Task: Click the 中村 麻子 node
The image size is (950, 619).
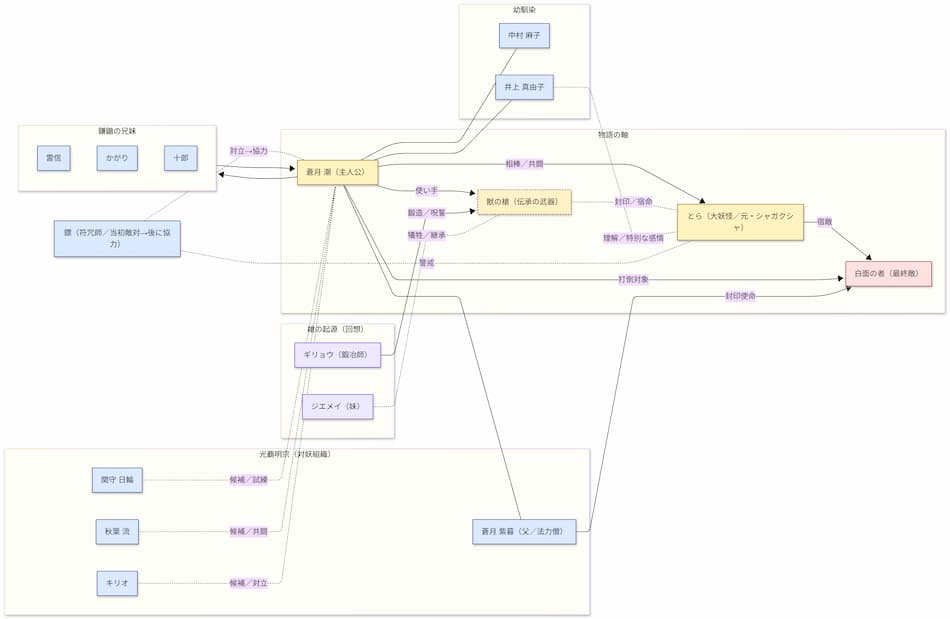Action: [524, 36]
